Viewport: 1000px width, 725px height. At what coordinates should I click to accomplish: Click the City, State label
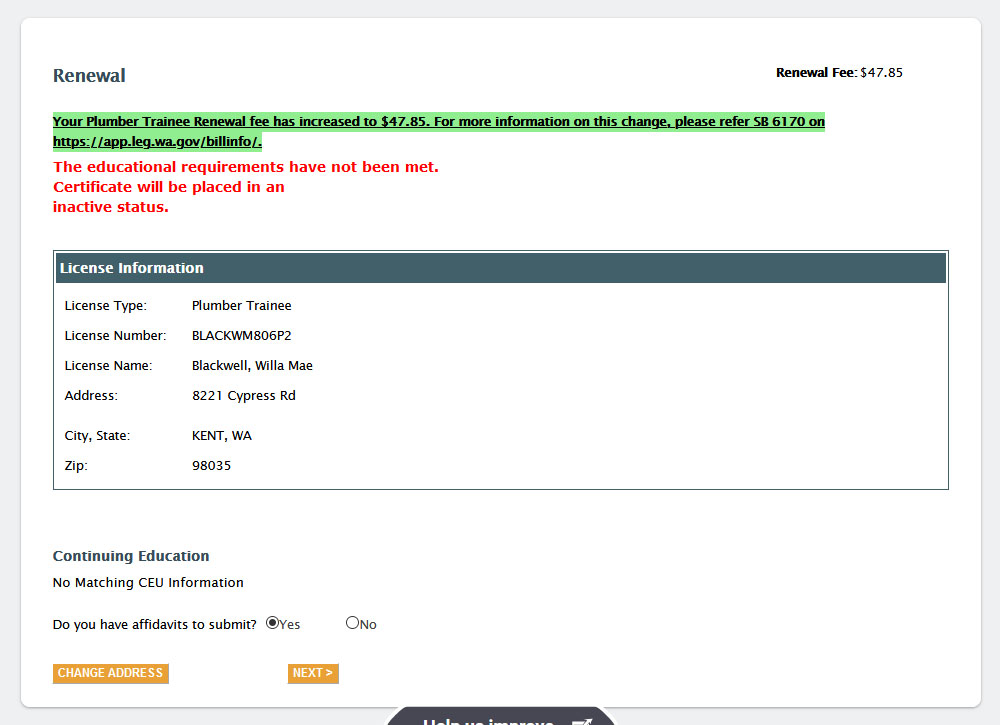[97, 436]
